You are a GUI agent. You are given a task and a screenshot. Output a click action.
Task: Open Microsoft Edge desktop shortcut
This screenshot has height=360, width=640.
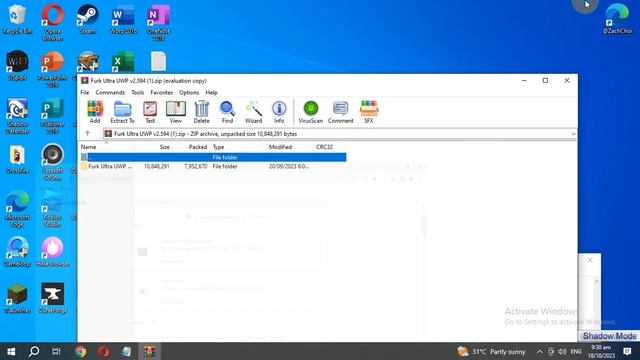pyautogui.click(x=17, y=209)
